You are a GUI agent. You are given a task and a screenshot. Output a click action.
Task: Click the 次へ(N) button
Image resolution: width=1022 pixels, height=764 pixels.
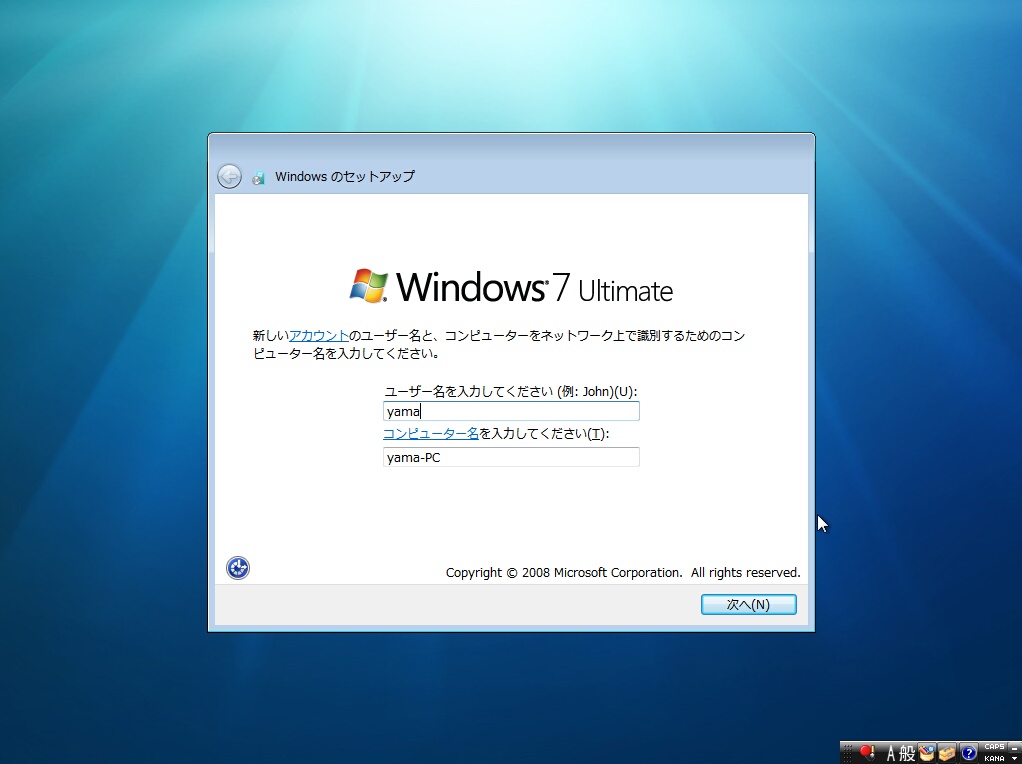click(748, 604)
